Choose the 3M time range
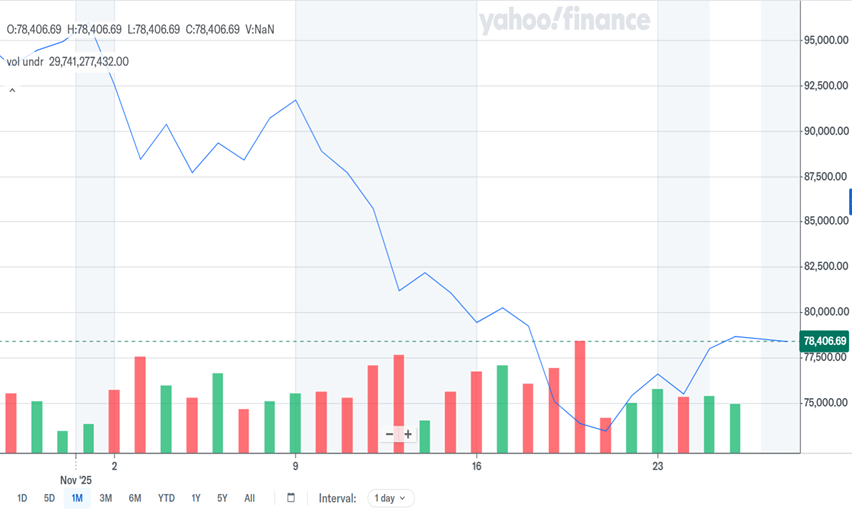This screenshot has width=852, height=515. click(106, 498)
